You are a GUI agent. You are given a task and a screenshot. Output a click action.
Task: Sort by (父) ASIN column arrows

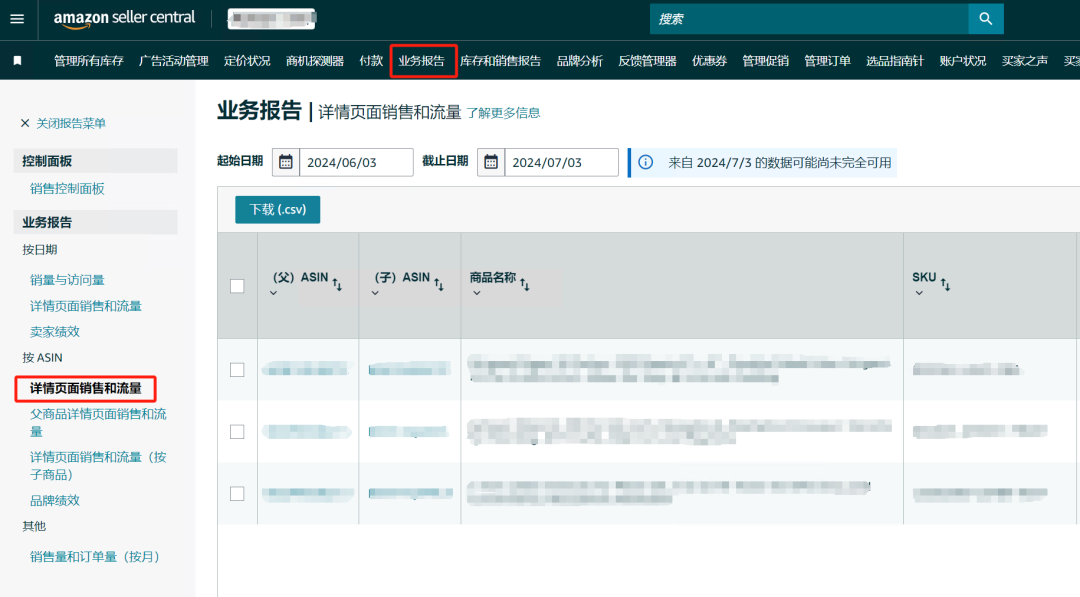pyautogui.click(x=337, y=285)
